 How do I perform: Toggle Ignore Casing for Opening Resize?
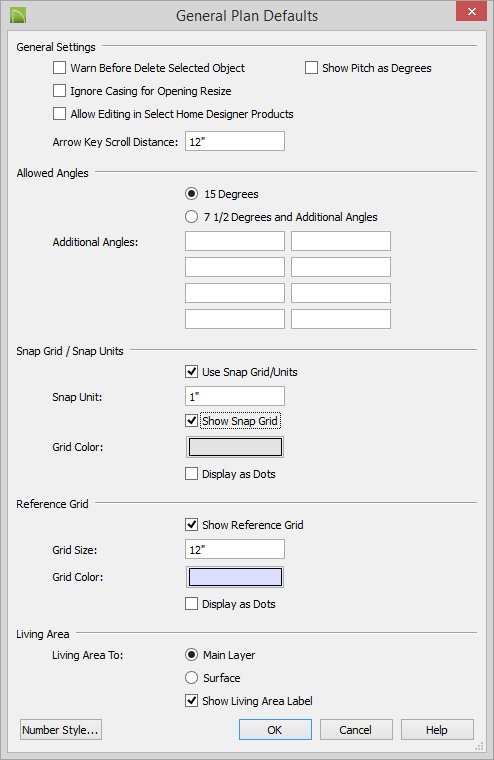click(59, 91)
